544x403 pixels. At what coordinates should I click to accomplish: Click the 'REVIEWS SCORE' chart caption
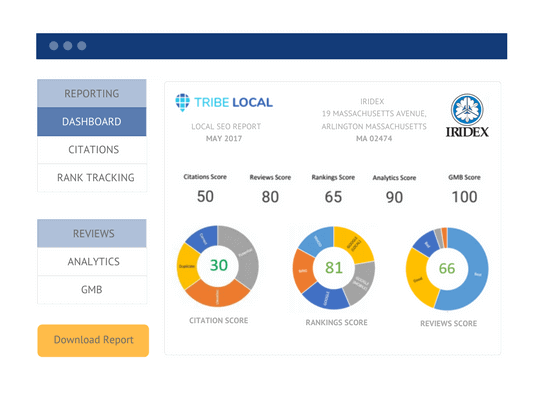(x=449, y=324)
